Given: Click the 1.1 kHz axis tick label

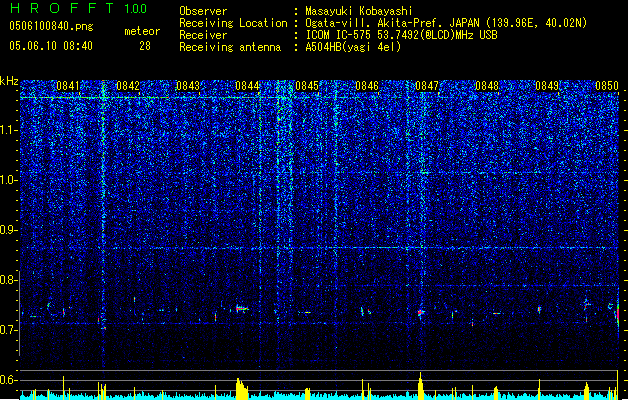Looking at the screenshot, I should 9,130.
